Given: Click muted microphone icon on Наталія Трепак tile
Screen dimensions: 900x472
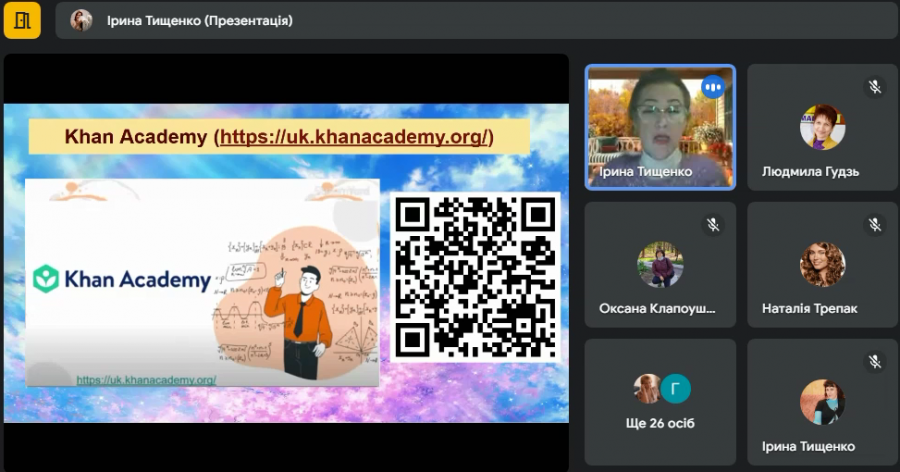Looking at the screenshot, I should [875, 225].
